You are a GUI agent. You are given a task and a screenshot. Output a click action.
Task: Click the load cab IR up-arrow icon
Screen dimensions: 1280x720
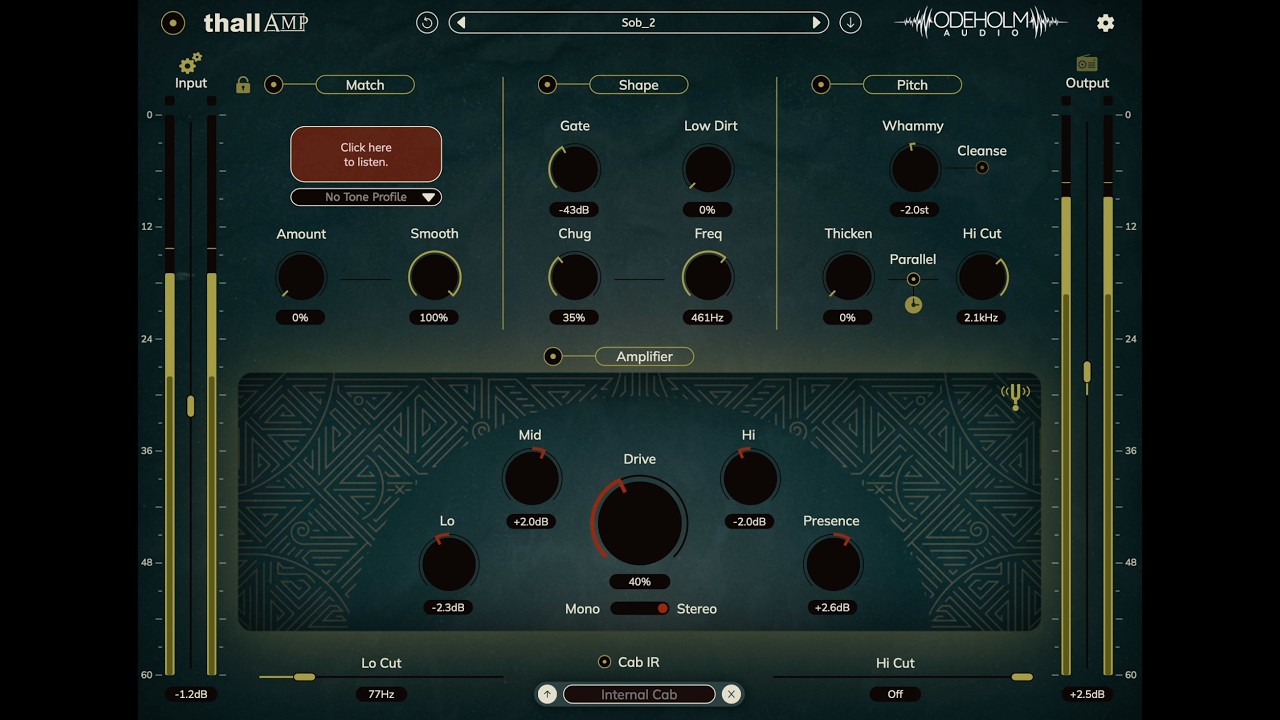point(547,694)
